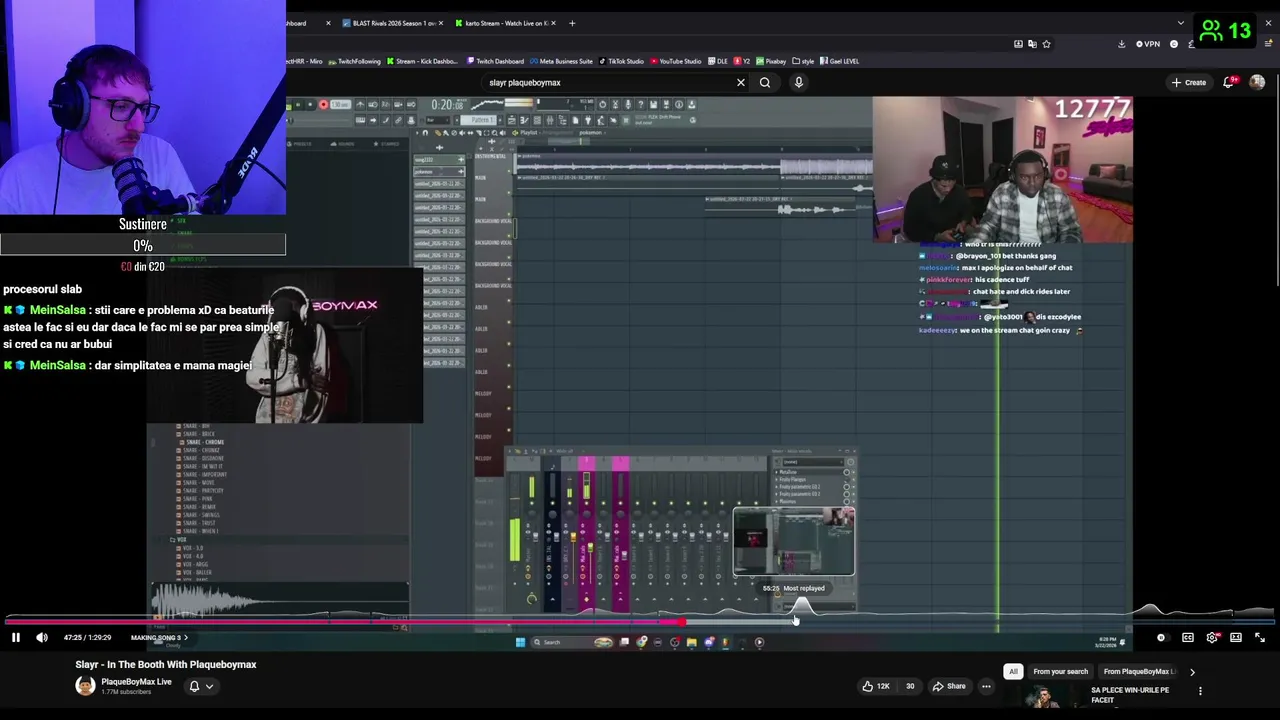1280x720 pixels.
Task: Open the DLE bookmark
Action: 718,61
